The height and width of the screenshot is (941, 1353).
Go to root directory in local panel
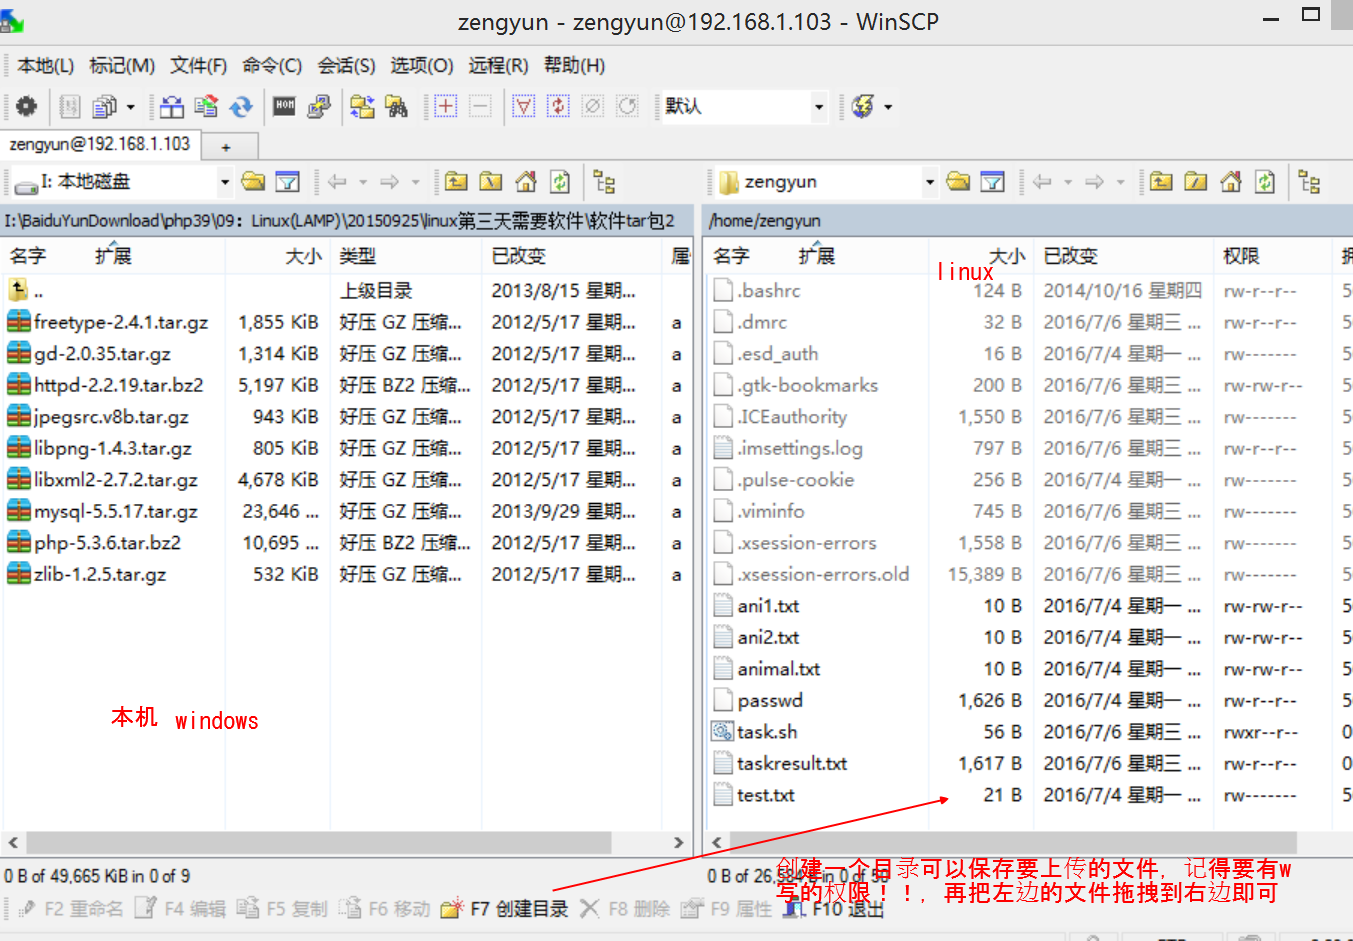coord(490,181)
